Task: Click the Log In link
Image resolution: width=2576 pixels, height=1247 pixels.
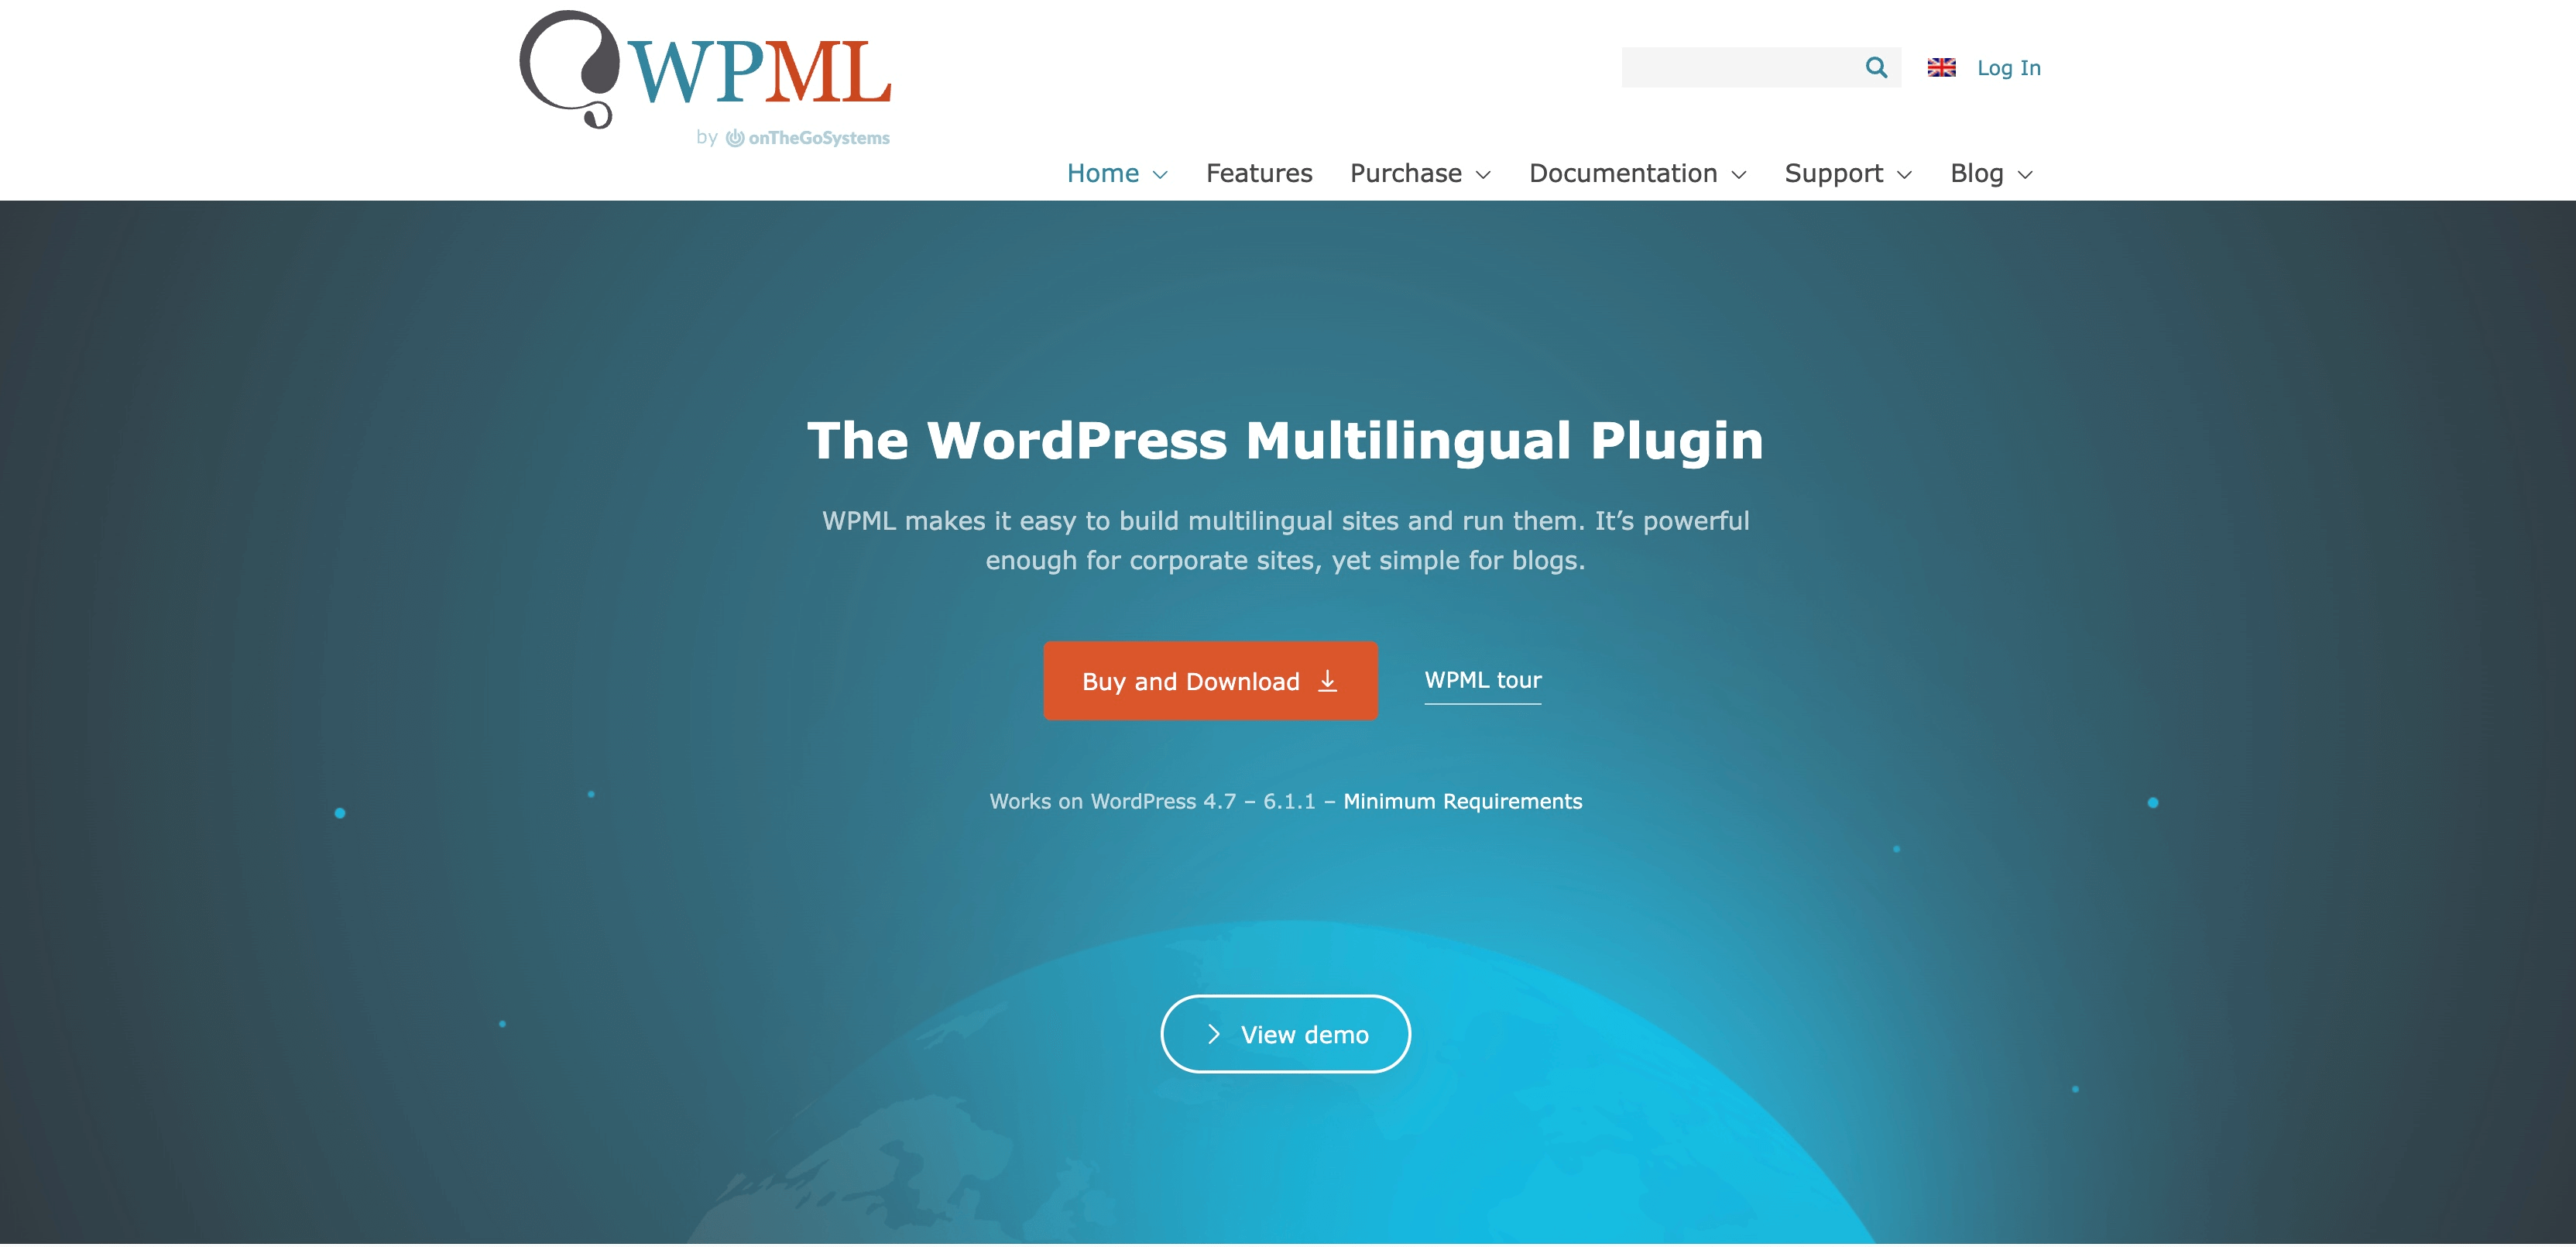Action: pos(2011,67)
